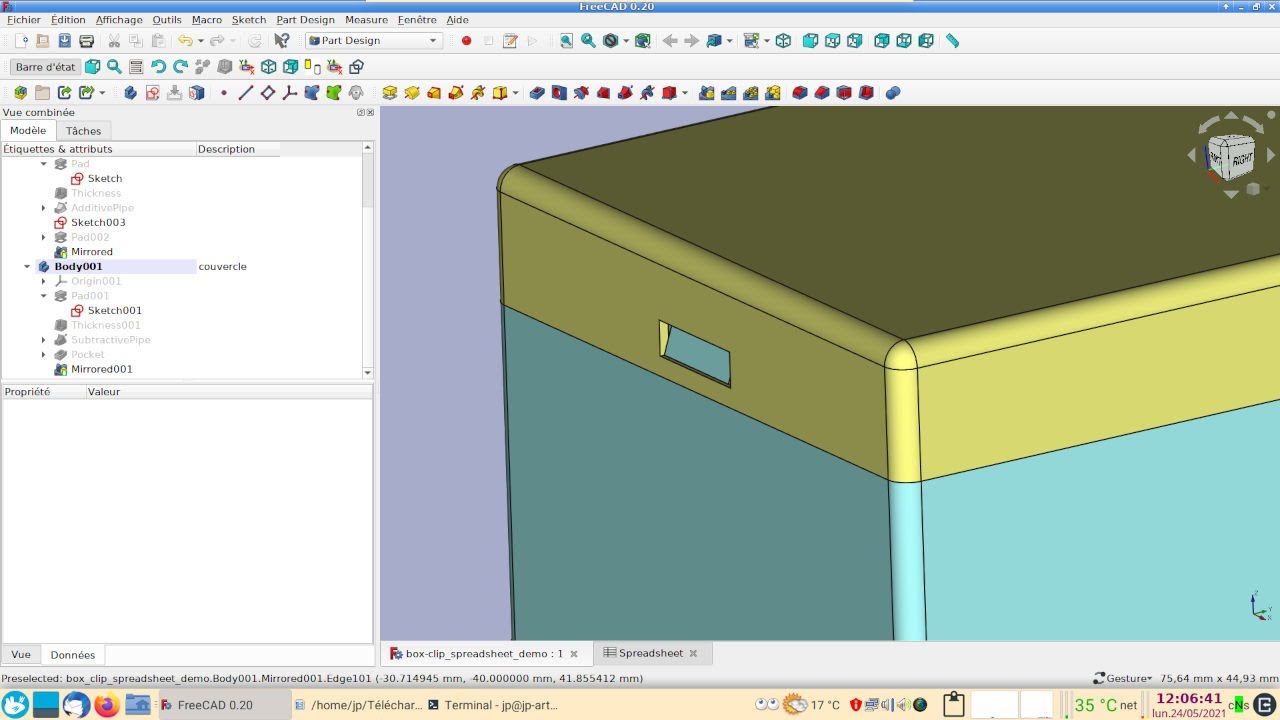Select Sketch001 in the model tree
This screenshot has width=1280, height=720.
tap(115, 311)
